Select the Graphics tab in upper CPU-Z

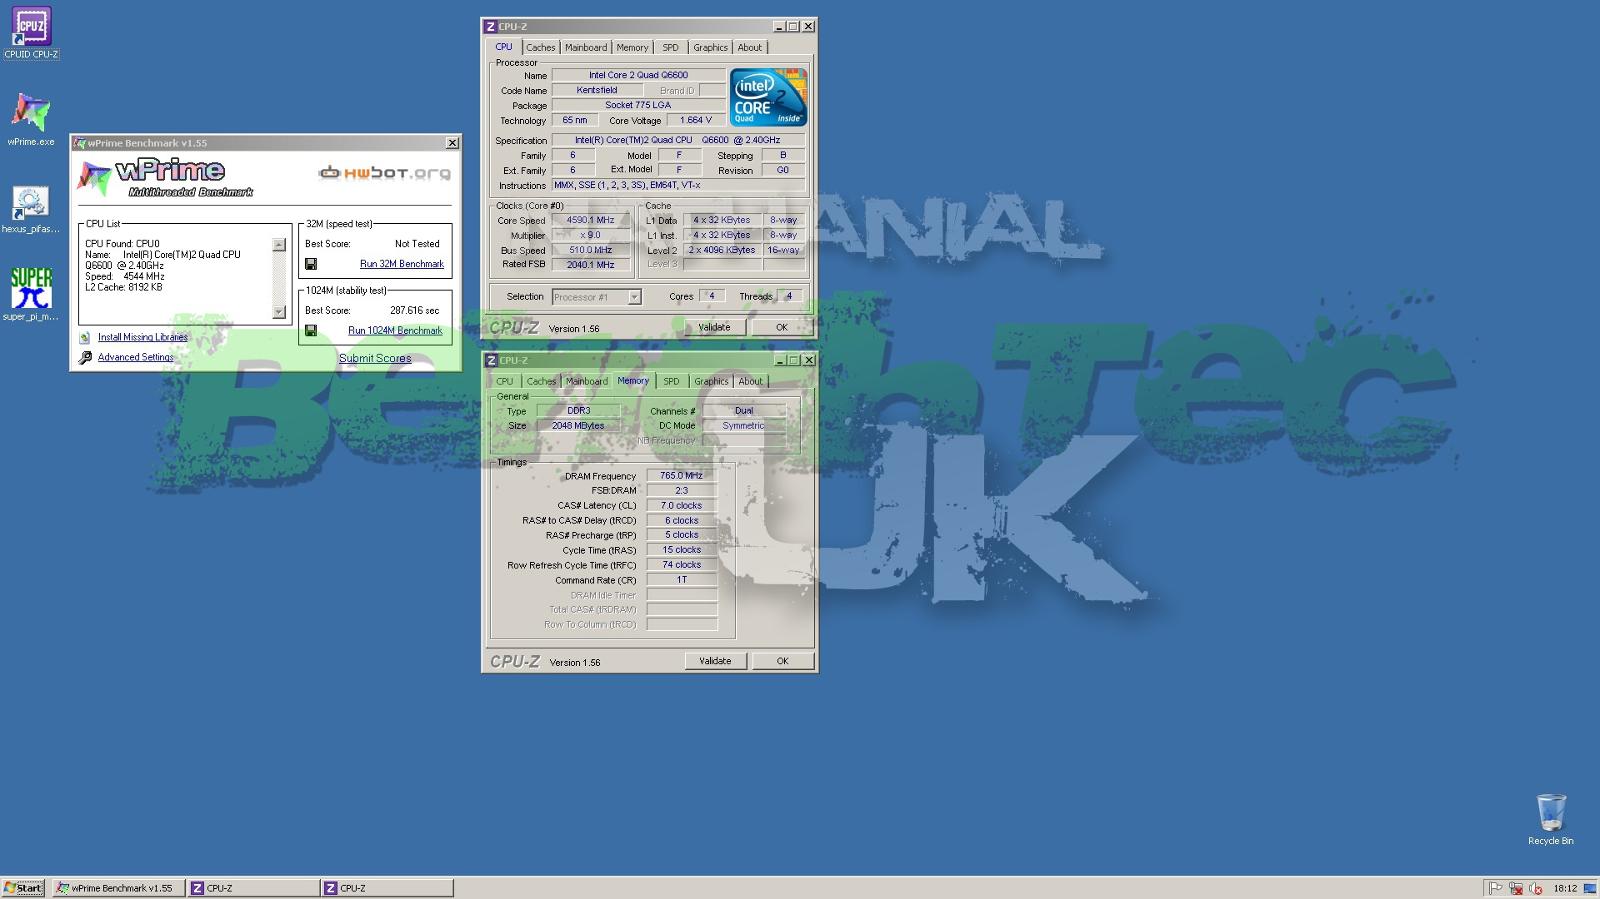[x=710, y=48]
